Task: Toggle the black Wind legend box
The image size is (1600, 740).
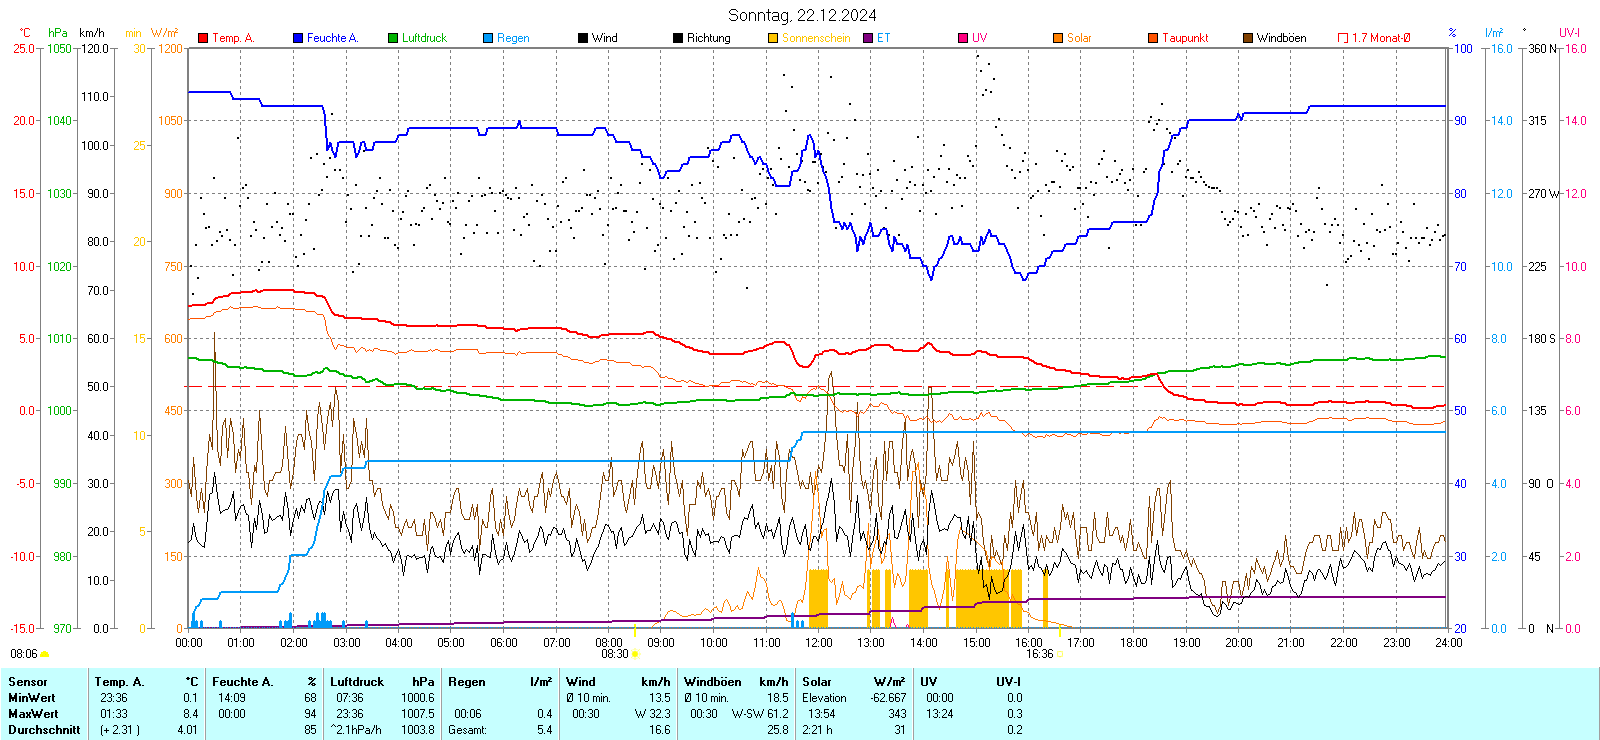Action: [583, 38]
